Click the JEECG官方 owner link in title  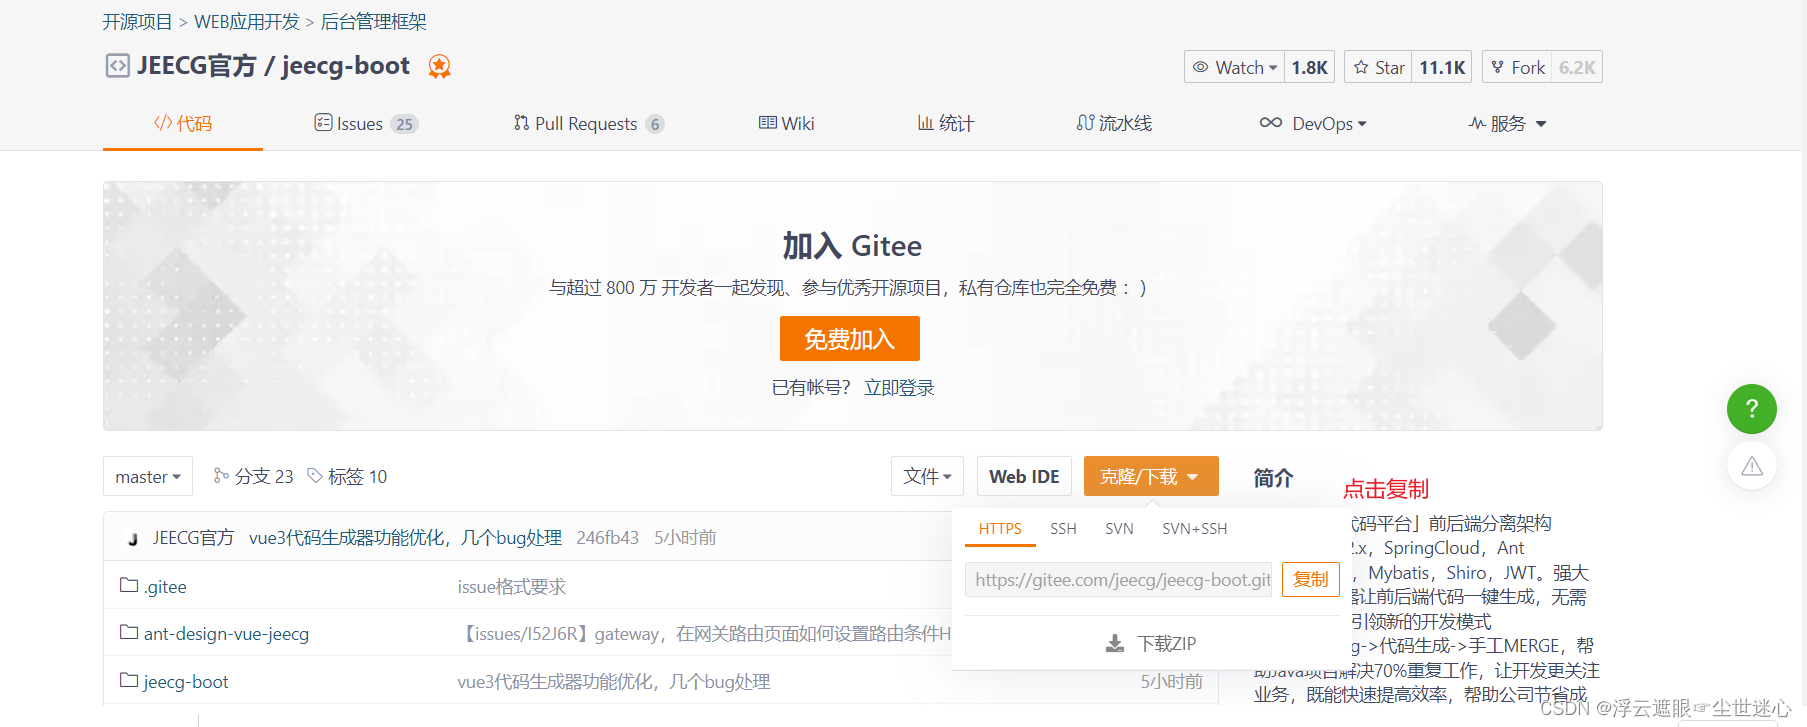click(x=196, y=66)
